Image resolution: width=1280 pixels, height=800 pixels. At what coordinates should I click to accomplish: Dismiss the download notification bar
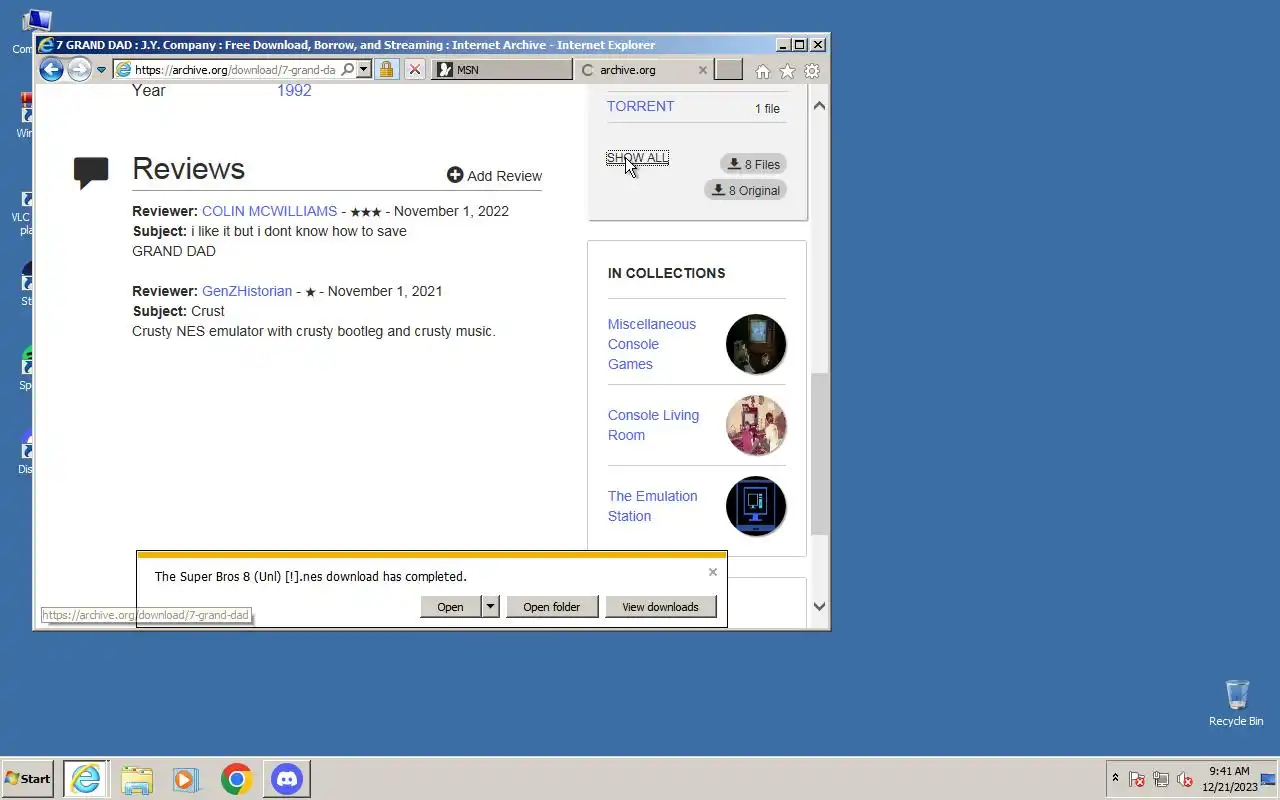[x=713, y=572]
